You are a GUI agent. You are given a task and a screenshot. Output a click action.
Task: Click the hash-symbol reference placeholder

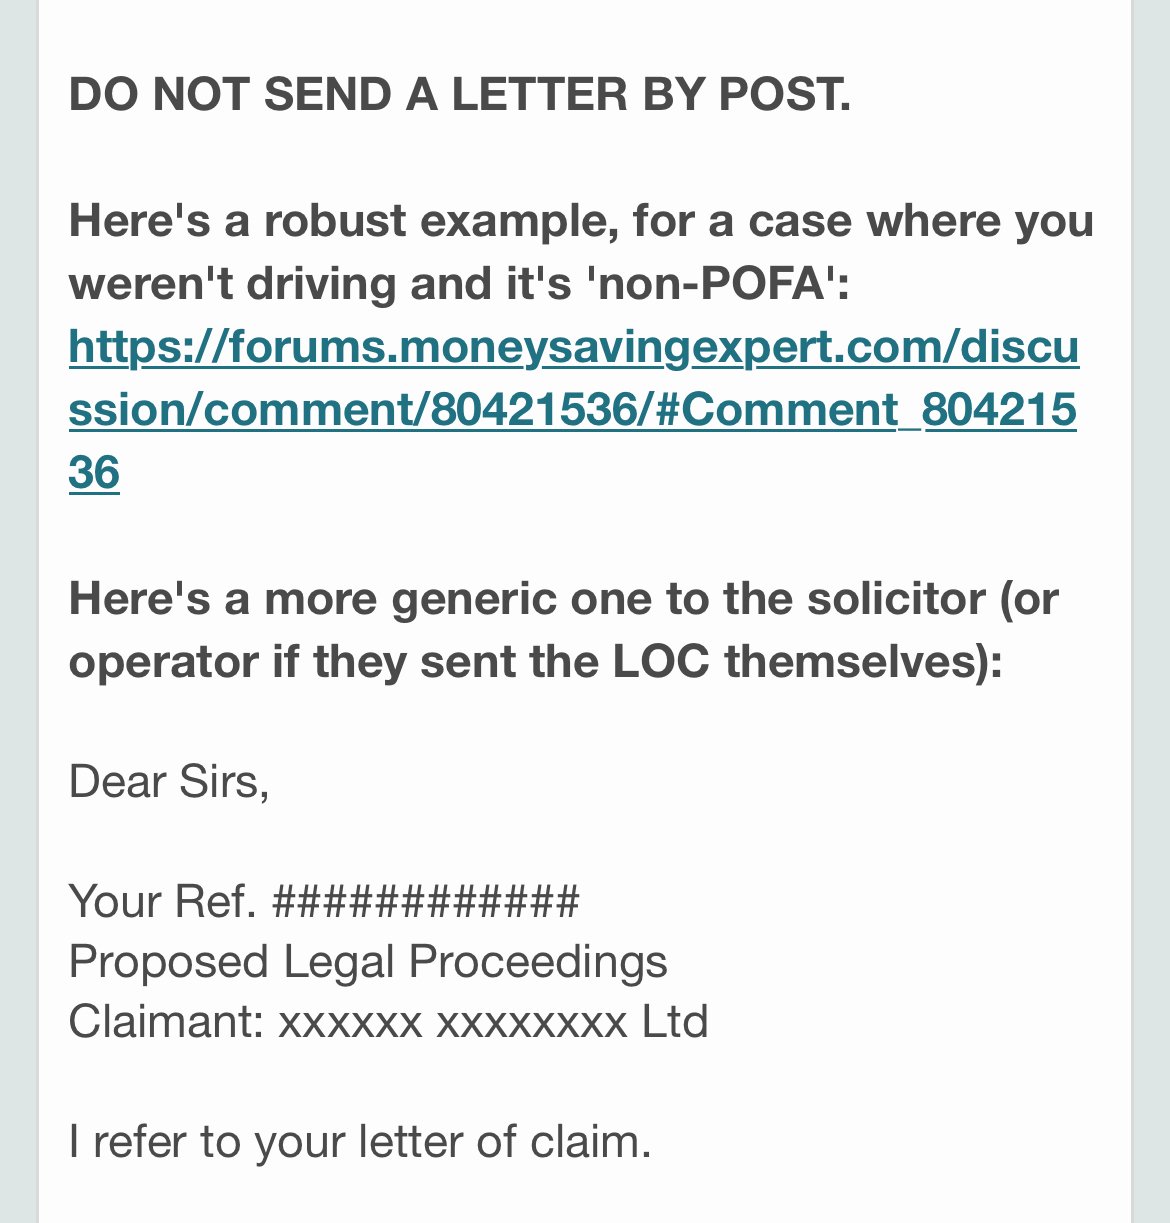[426, 901]
